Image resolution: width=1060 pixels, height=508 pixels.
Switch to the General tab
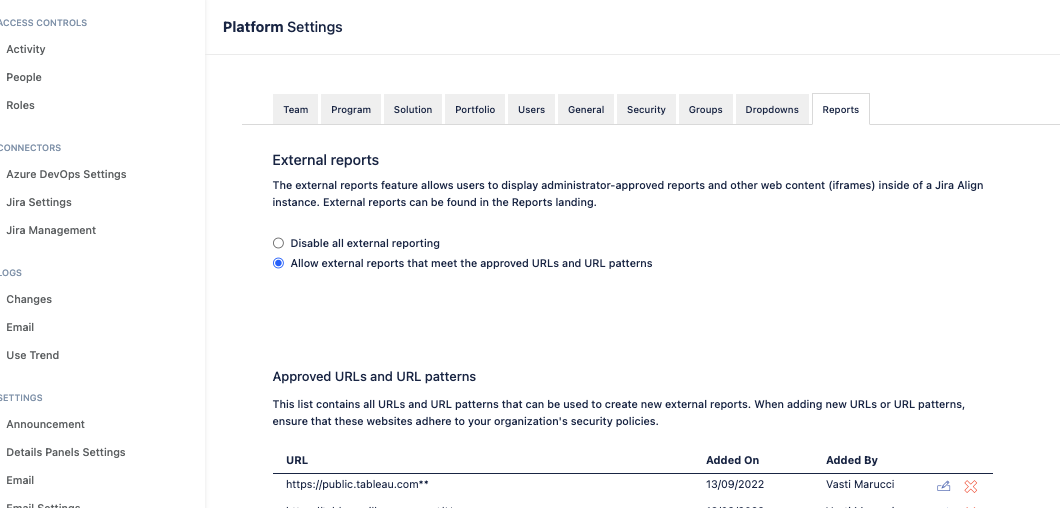(586, 110)
